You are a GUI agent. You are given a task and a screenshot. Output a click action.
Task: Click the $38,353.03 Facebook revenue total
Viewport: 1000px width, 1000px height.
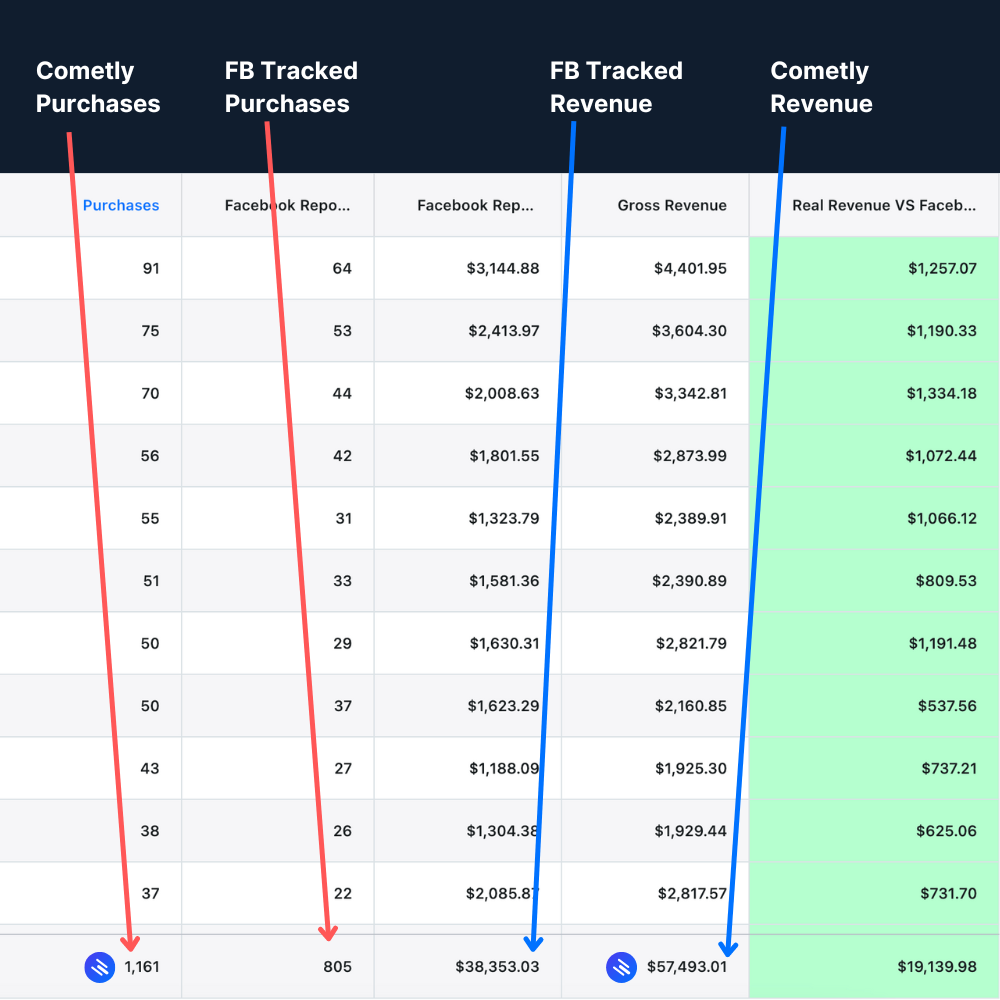(497, 967)
